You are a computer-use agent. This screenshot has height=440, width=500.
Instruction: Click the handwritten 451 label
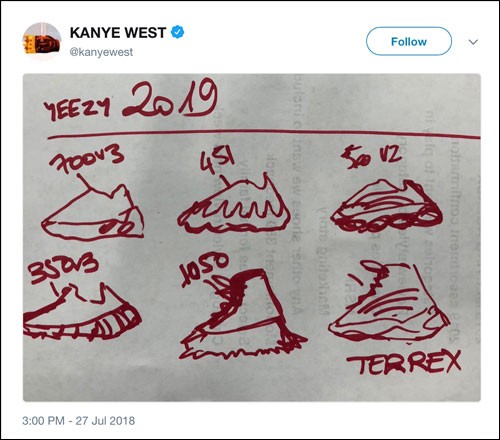217,162
